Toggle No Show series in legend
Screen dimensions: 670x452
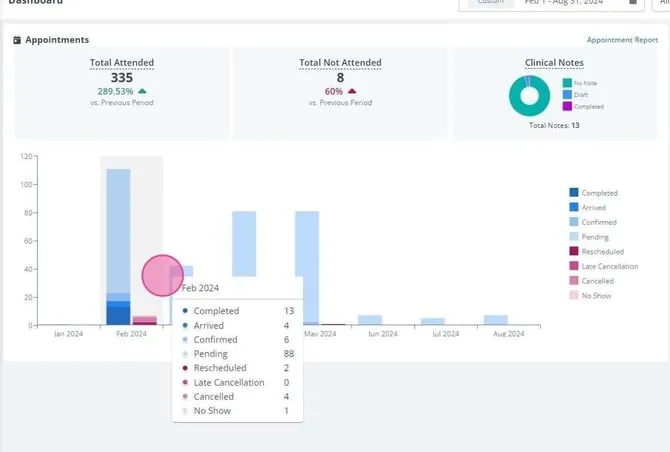(x=574, y=295)
